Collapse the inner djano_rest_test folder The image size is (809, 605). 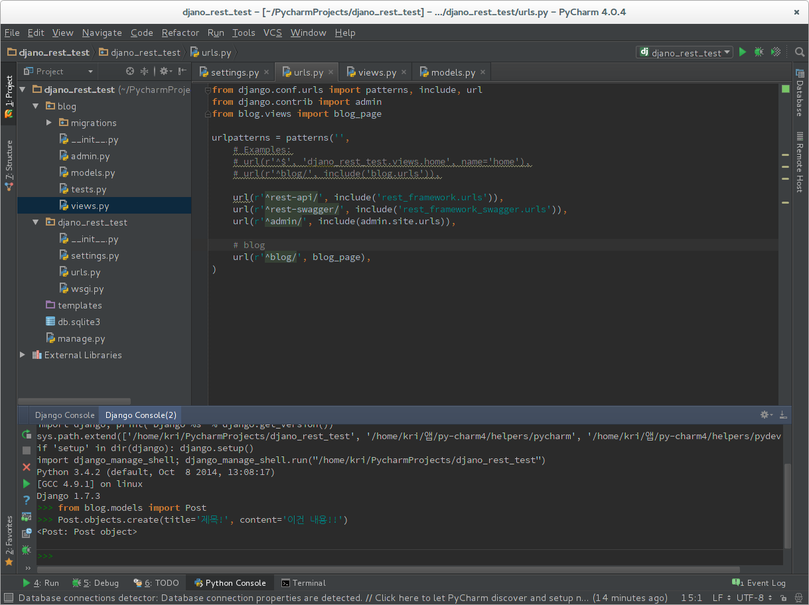click(35, 222)
